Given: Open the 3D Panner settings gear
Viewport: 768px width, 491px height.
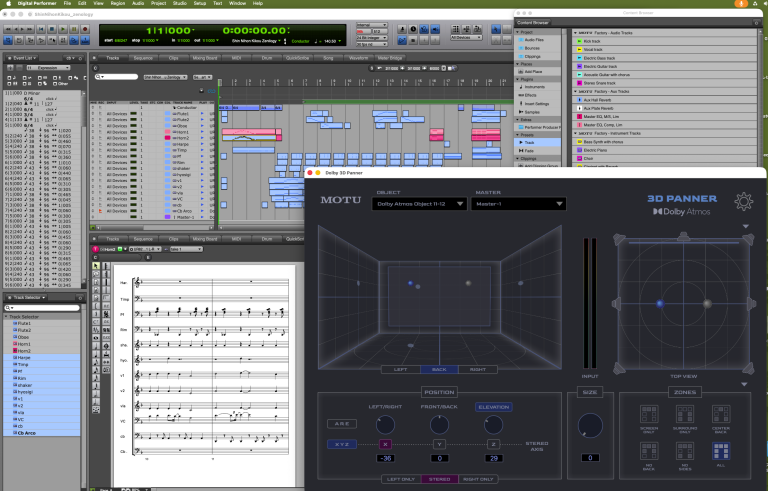Looking at the screenshot, I should point(744,201).
